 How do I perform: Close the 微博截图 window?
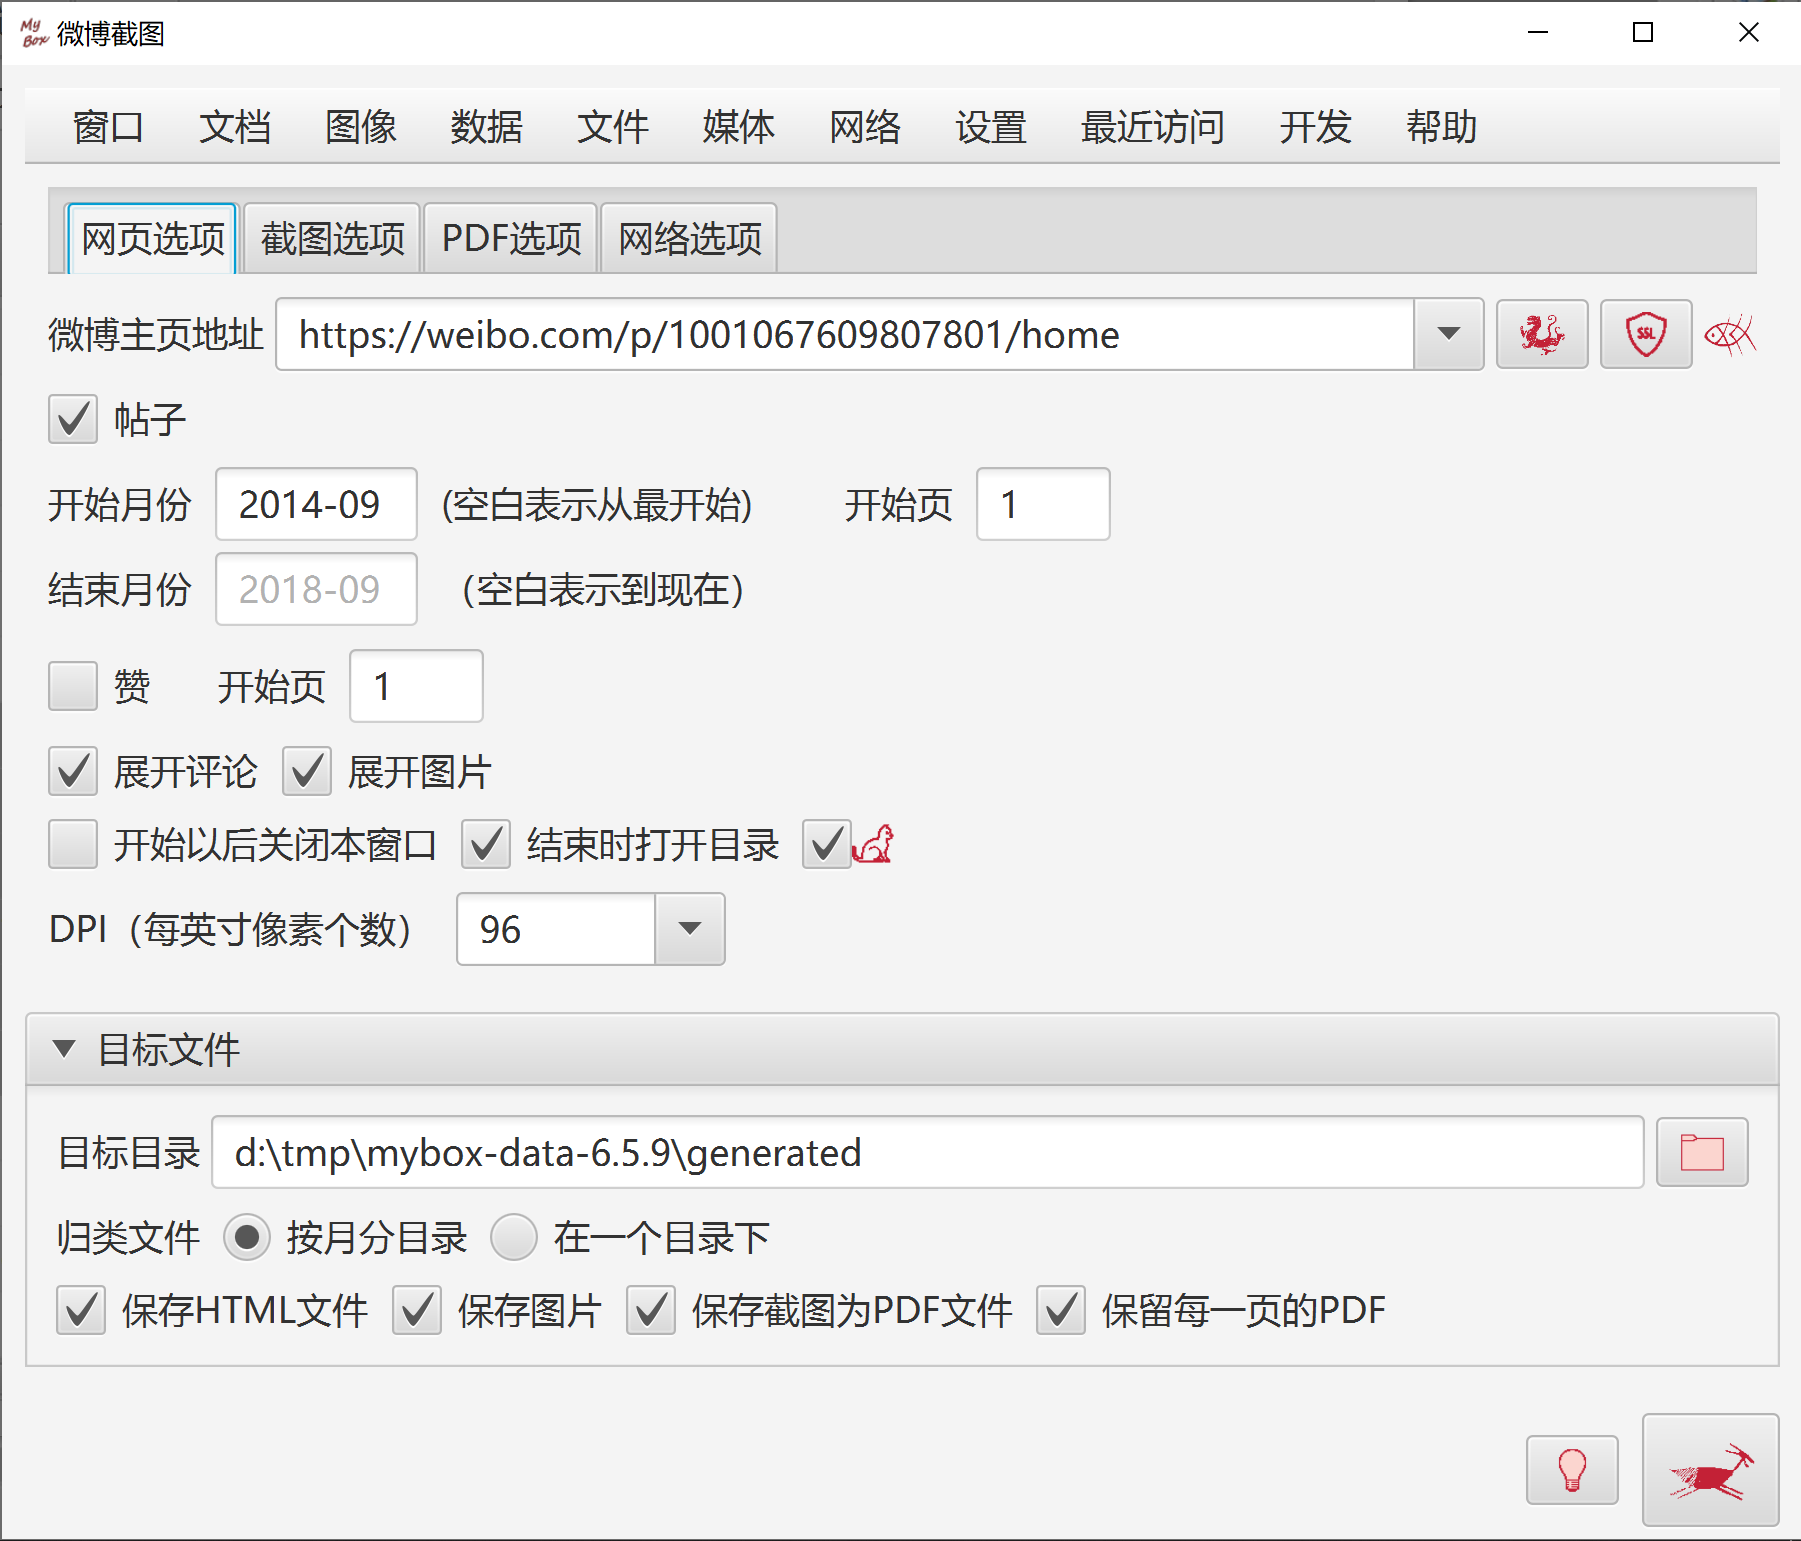[1749, 33]
